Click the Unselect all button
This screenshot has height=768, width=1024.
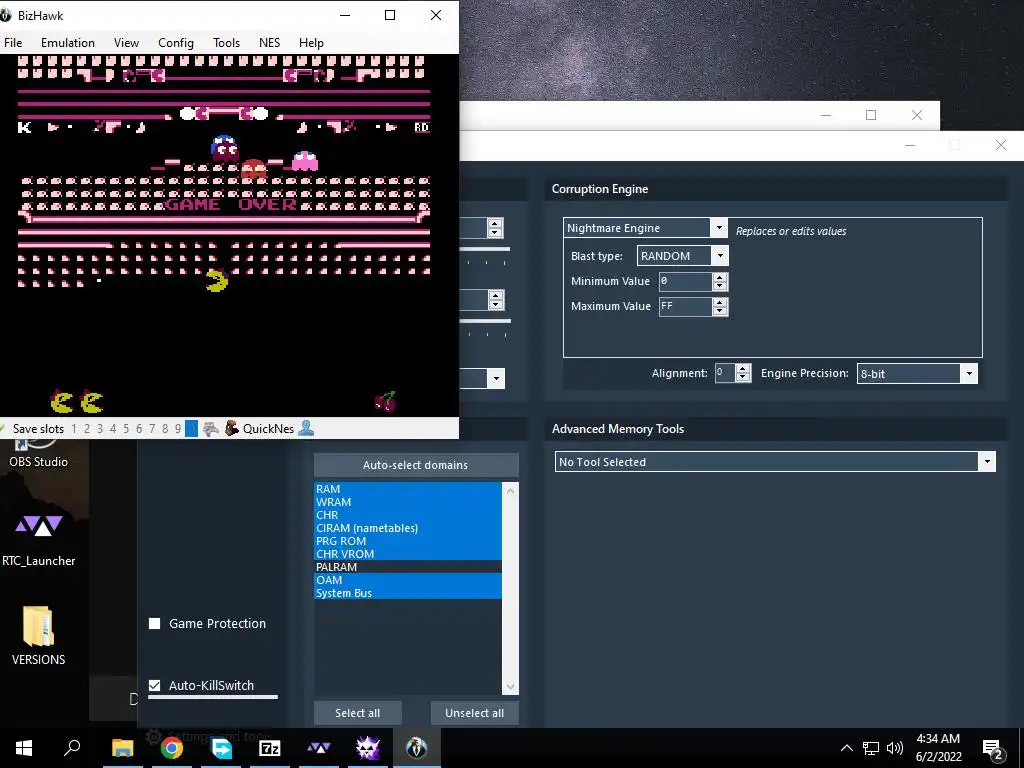[474, 713]
